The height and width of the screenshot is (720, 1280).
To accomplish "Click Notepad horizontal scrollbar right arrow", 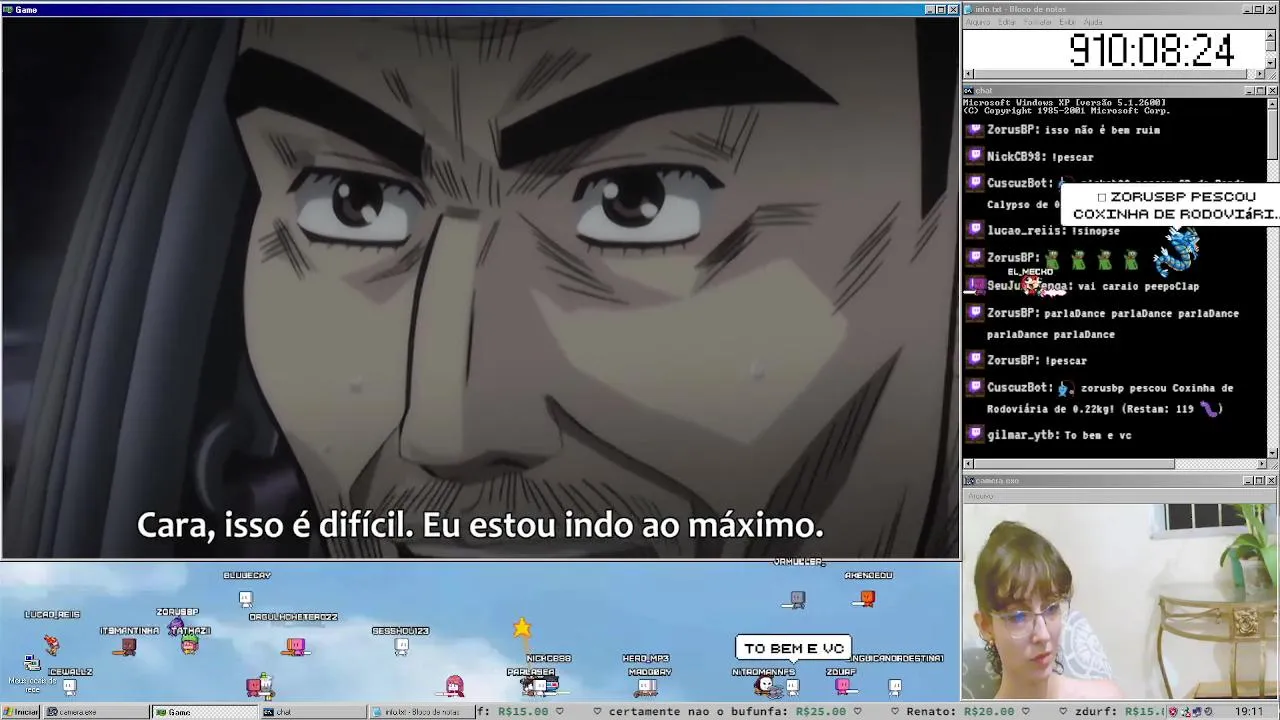I will tap(1260, 74).
